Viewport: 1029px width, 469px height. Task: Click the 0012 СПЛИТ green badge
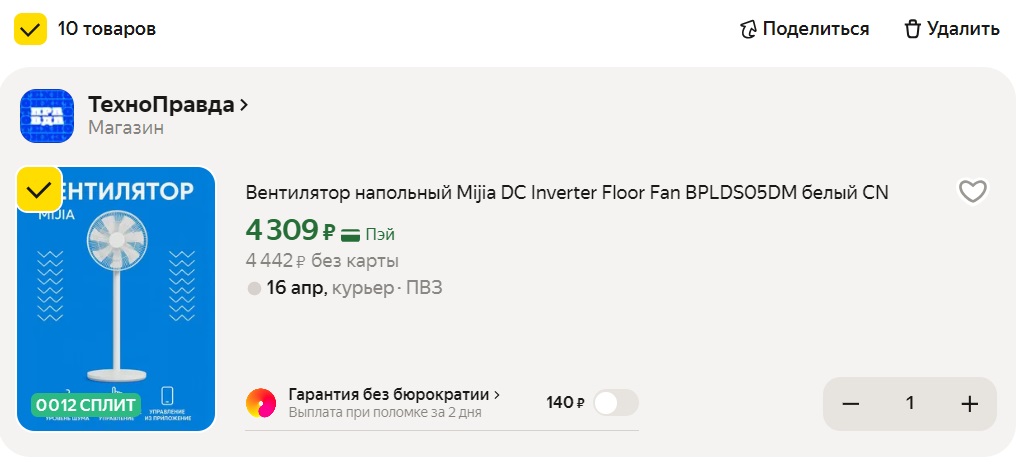(x=84, y=404)
